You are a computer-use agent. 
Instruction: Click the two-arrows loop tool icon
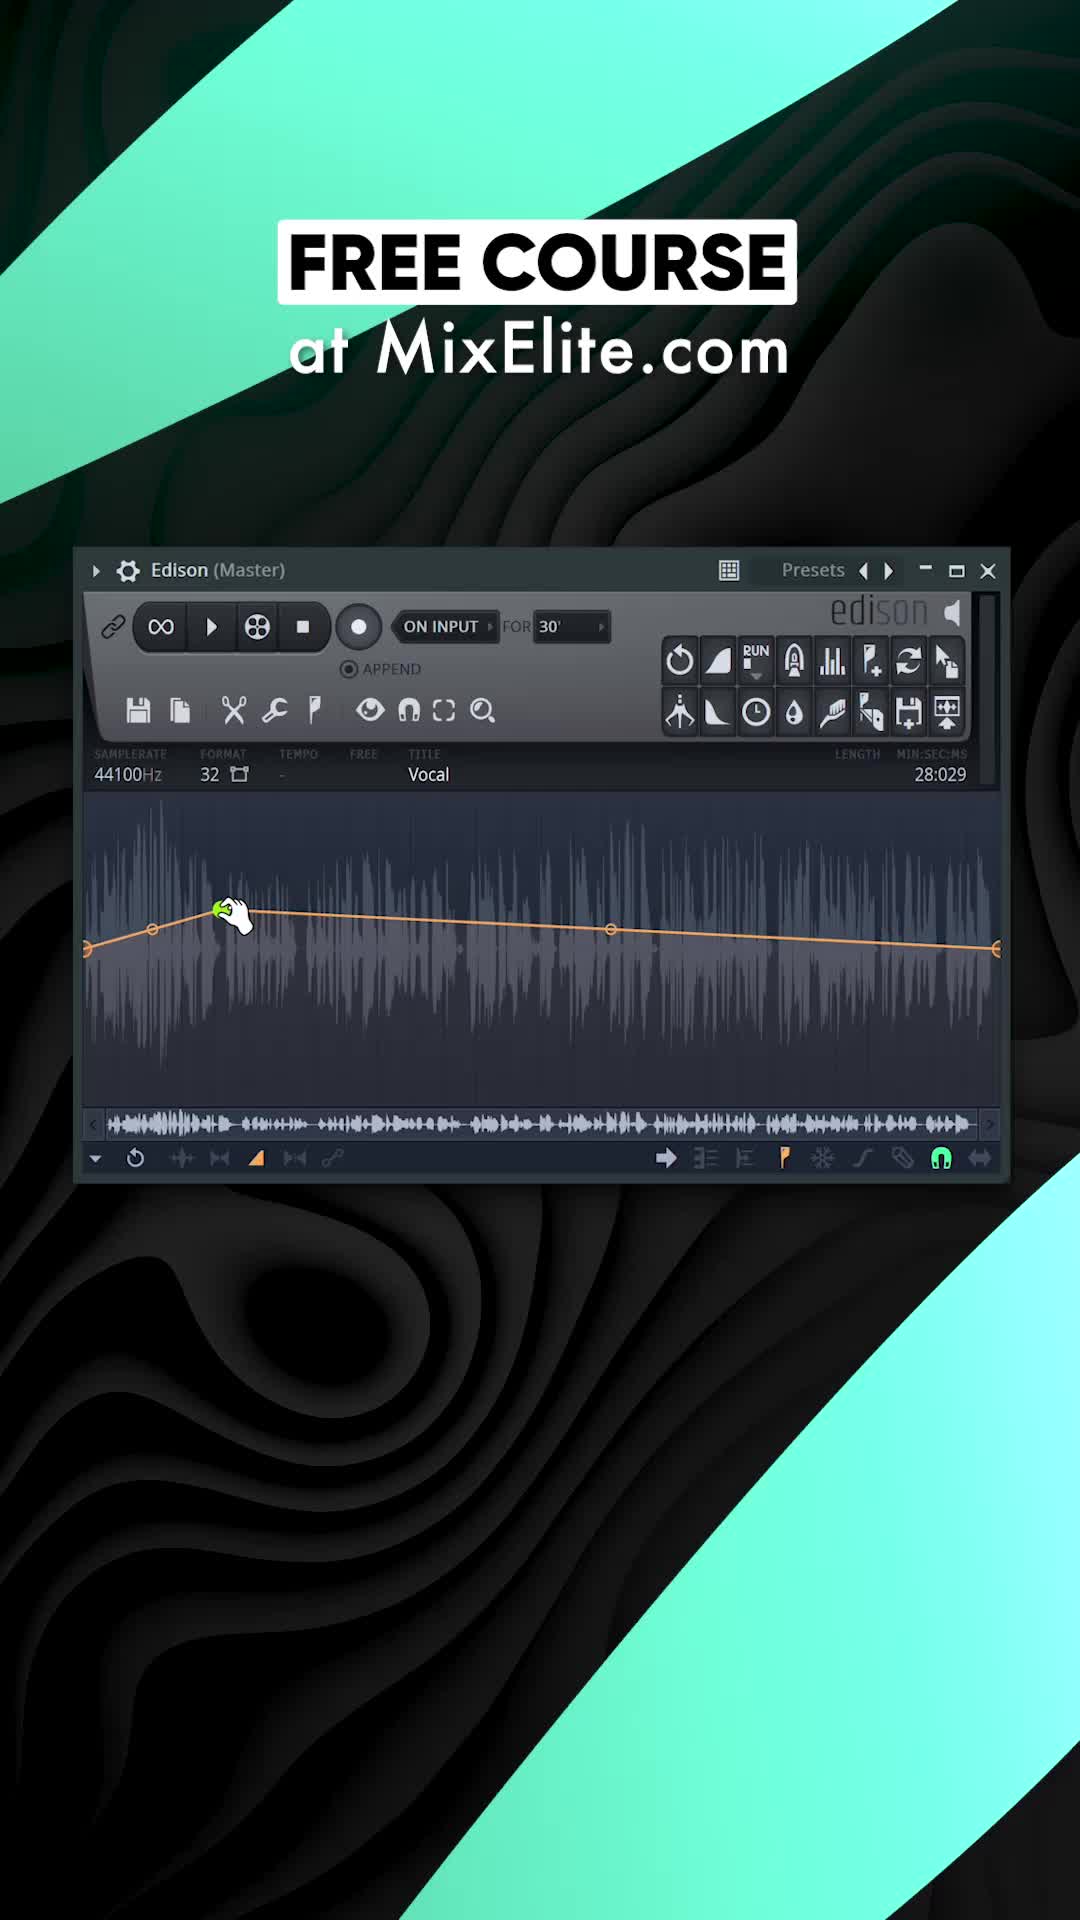[909, 660]
